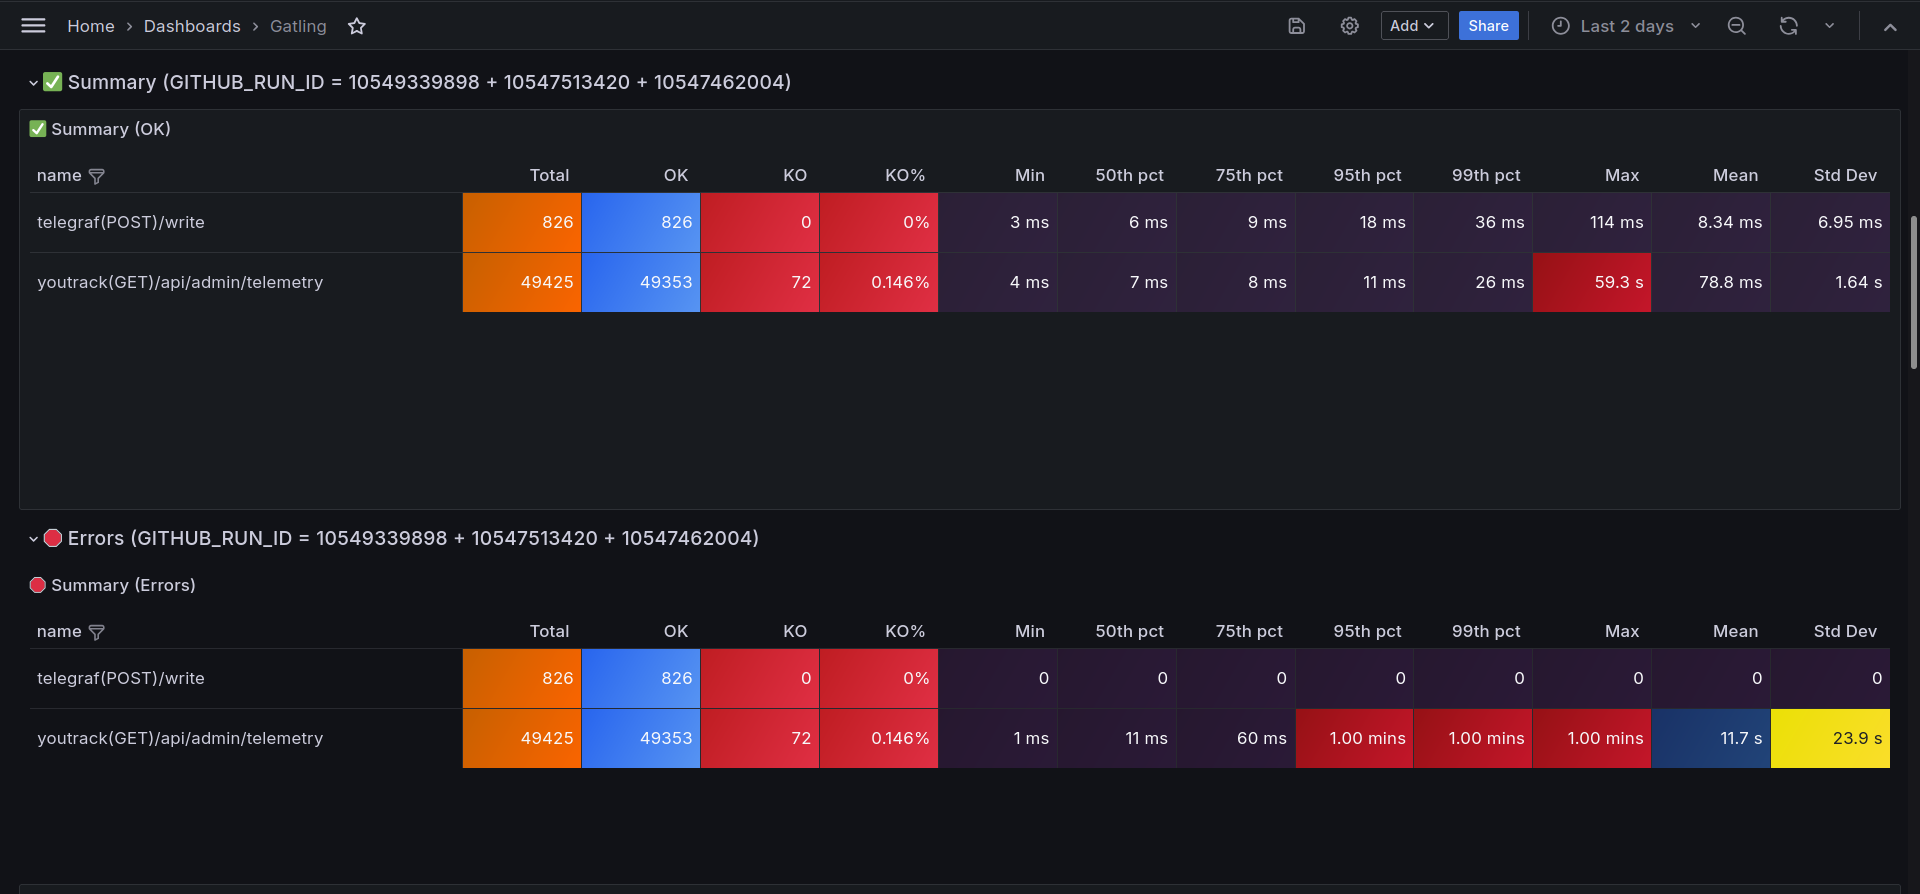Save the dashboard with the disk icon

point(1297,26)
